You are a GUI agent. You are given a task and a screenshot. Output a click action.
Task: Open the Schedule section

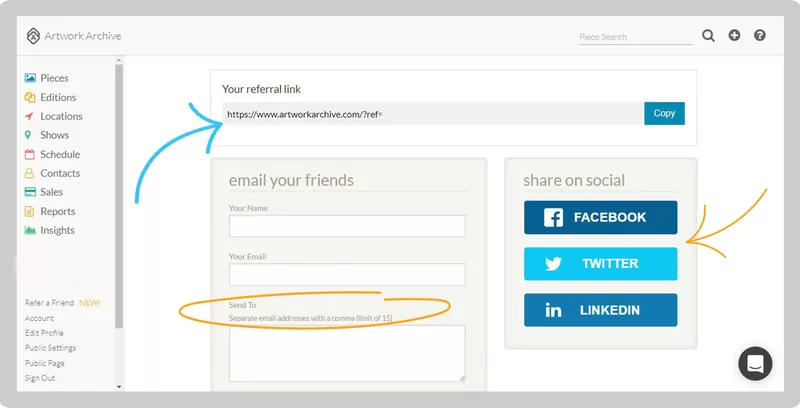(x=60, y=154)
